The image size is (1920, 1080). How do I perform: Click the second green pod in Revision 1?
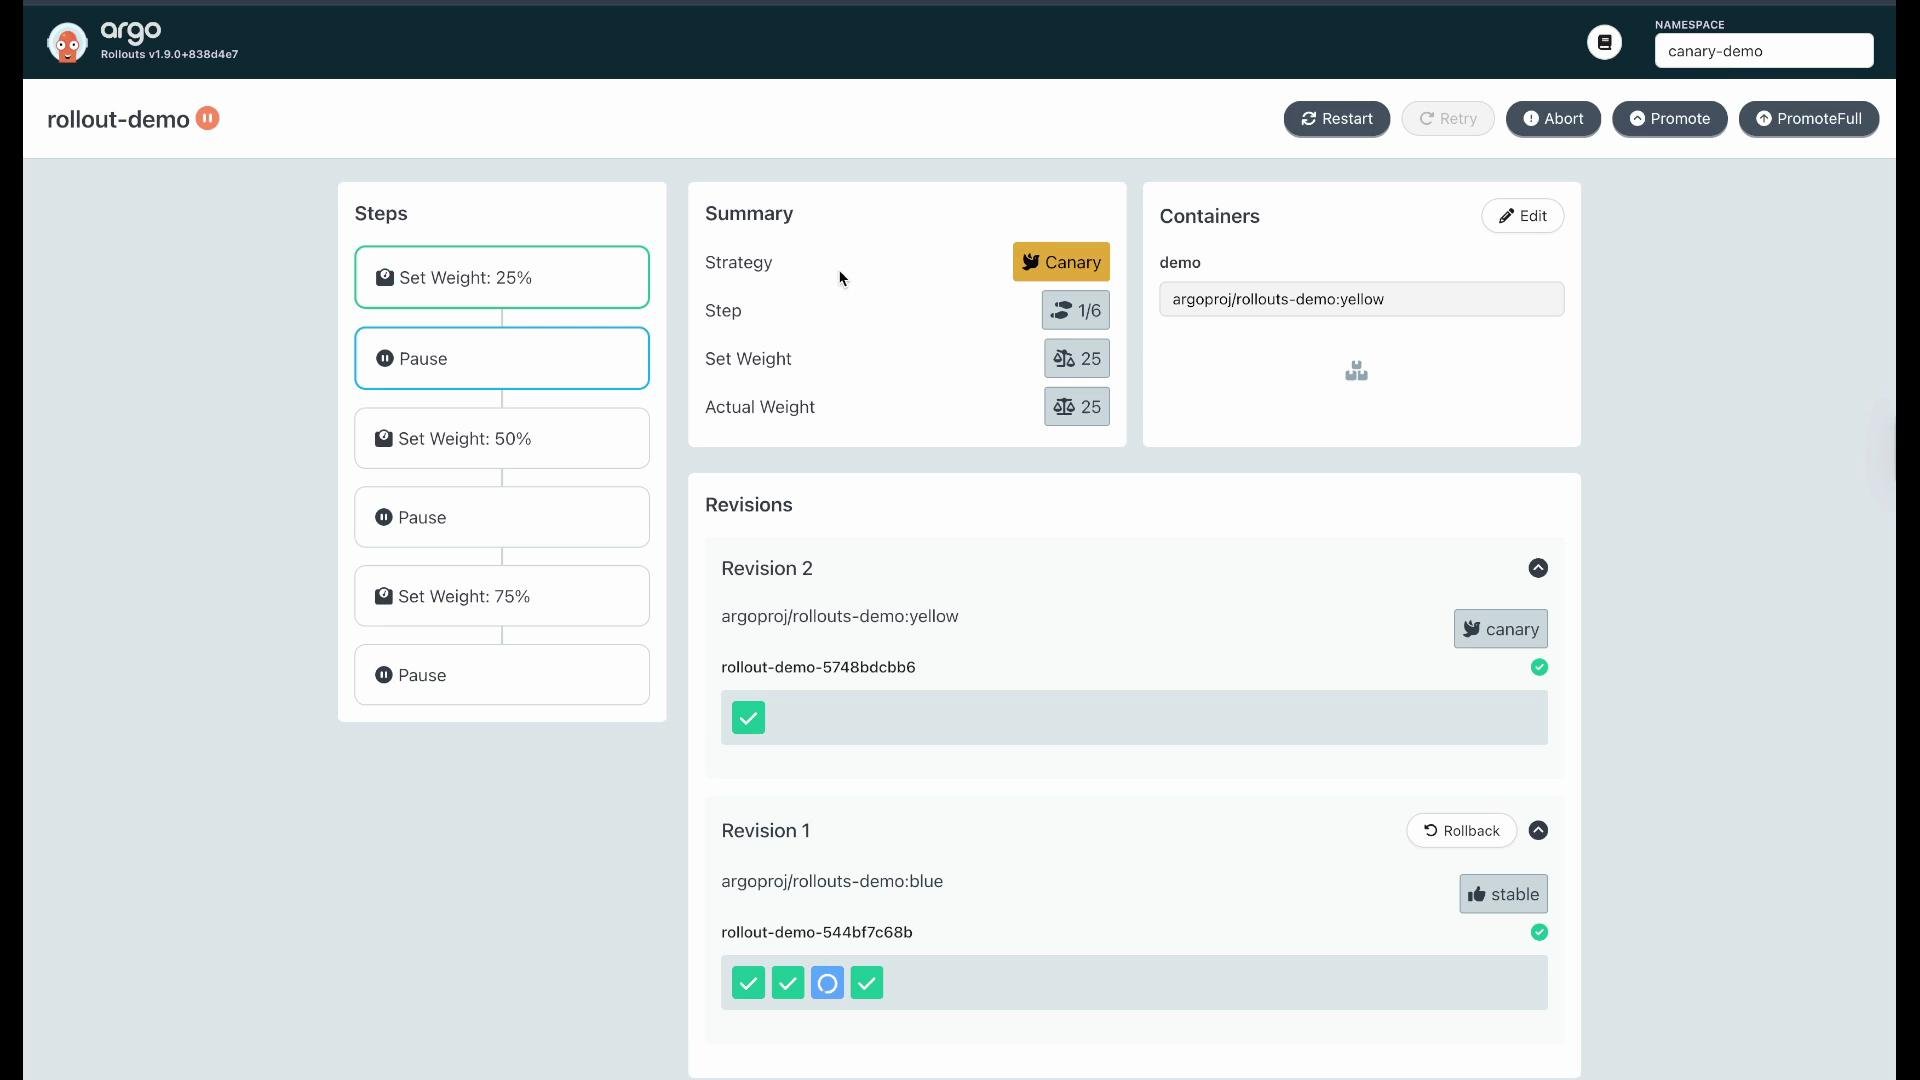(788, 983)
